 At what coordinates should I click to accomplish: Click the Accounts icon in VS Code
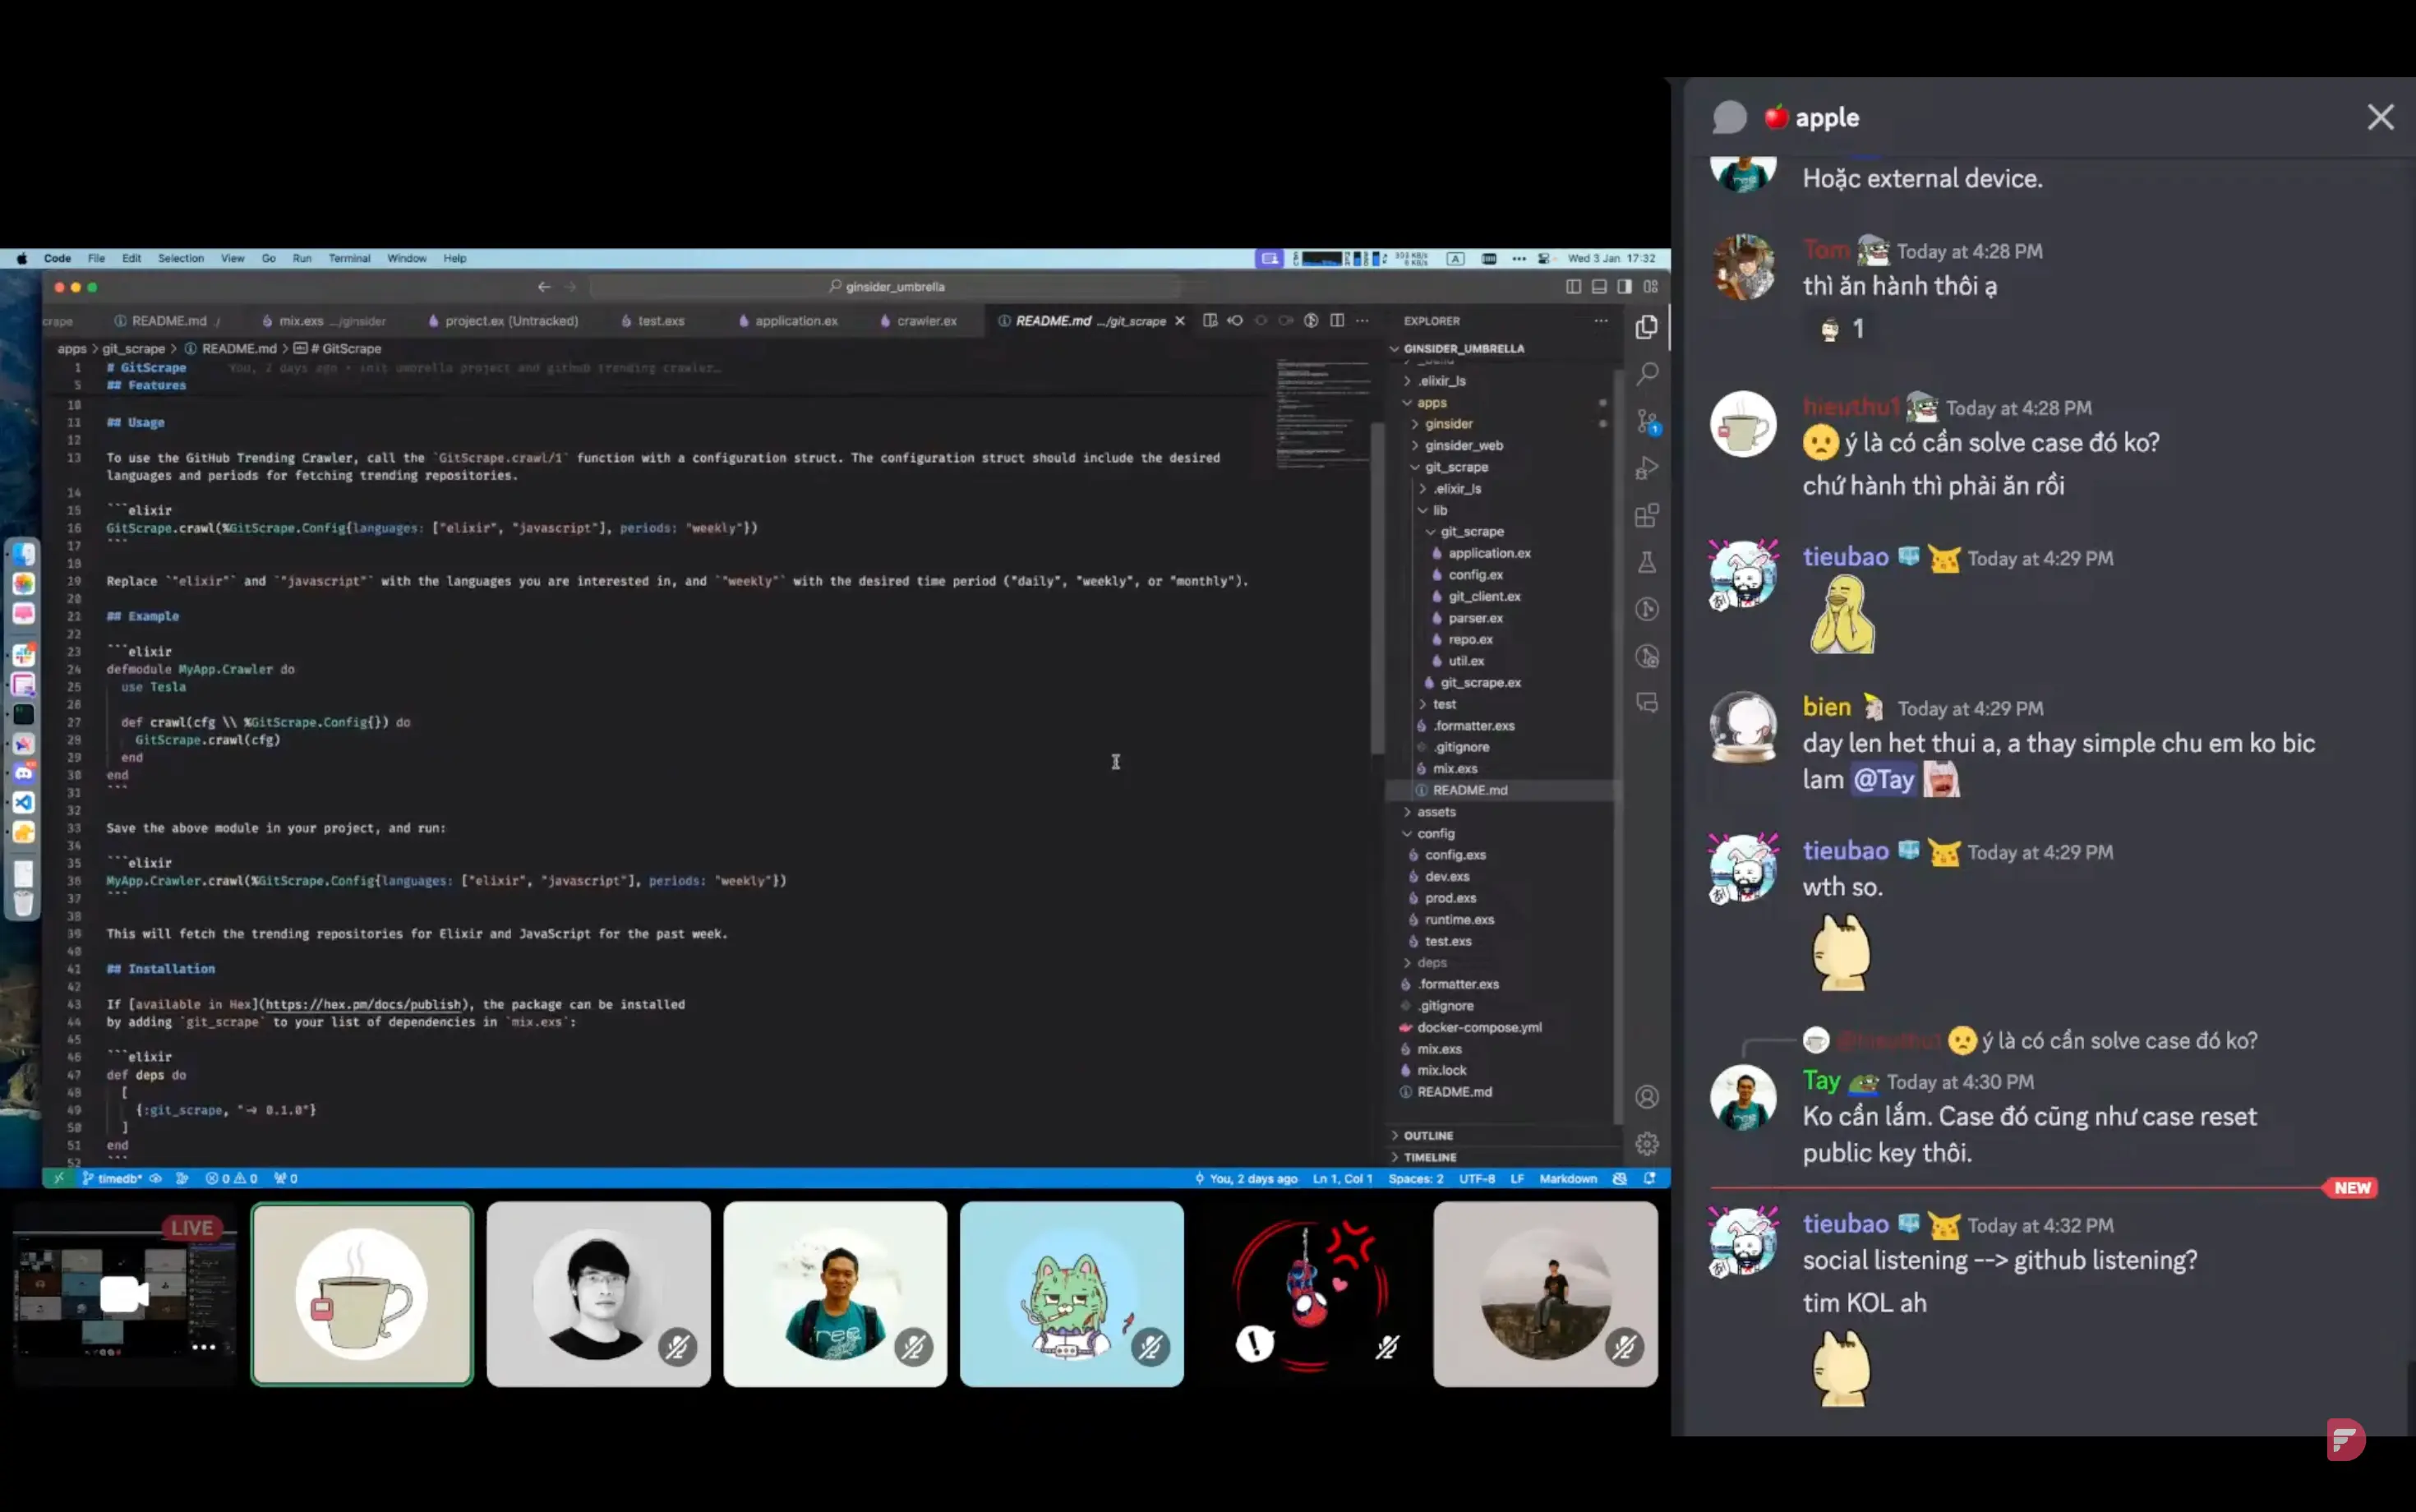(x=1646, y=1097)
